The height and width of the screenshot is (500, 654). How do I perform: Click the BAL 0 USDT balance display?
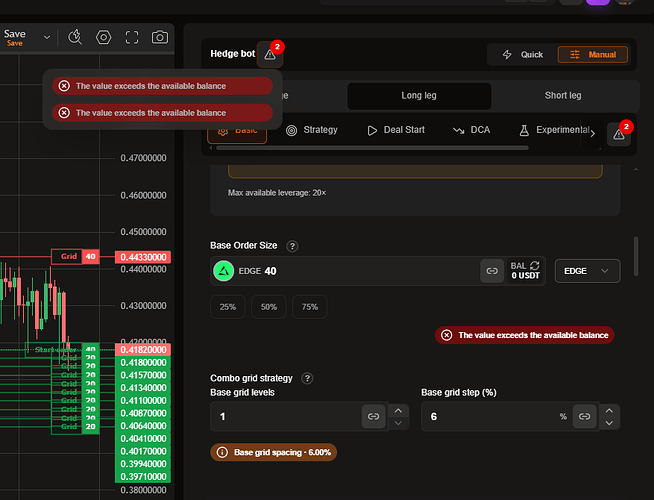525,271
